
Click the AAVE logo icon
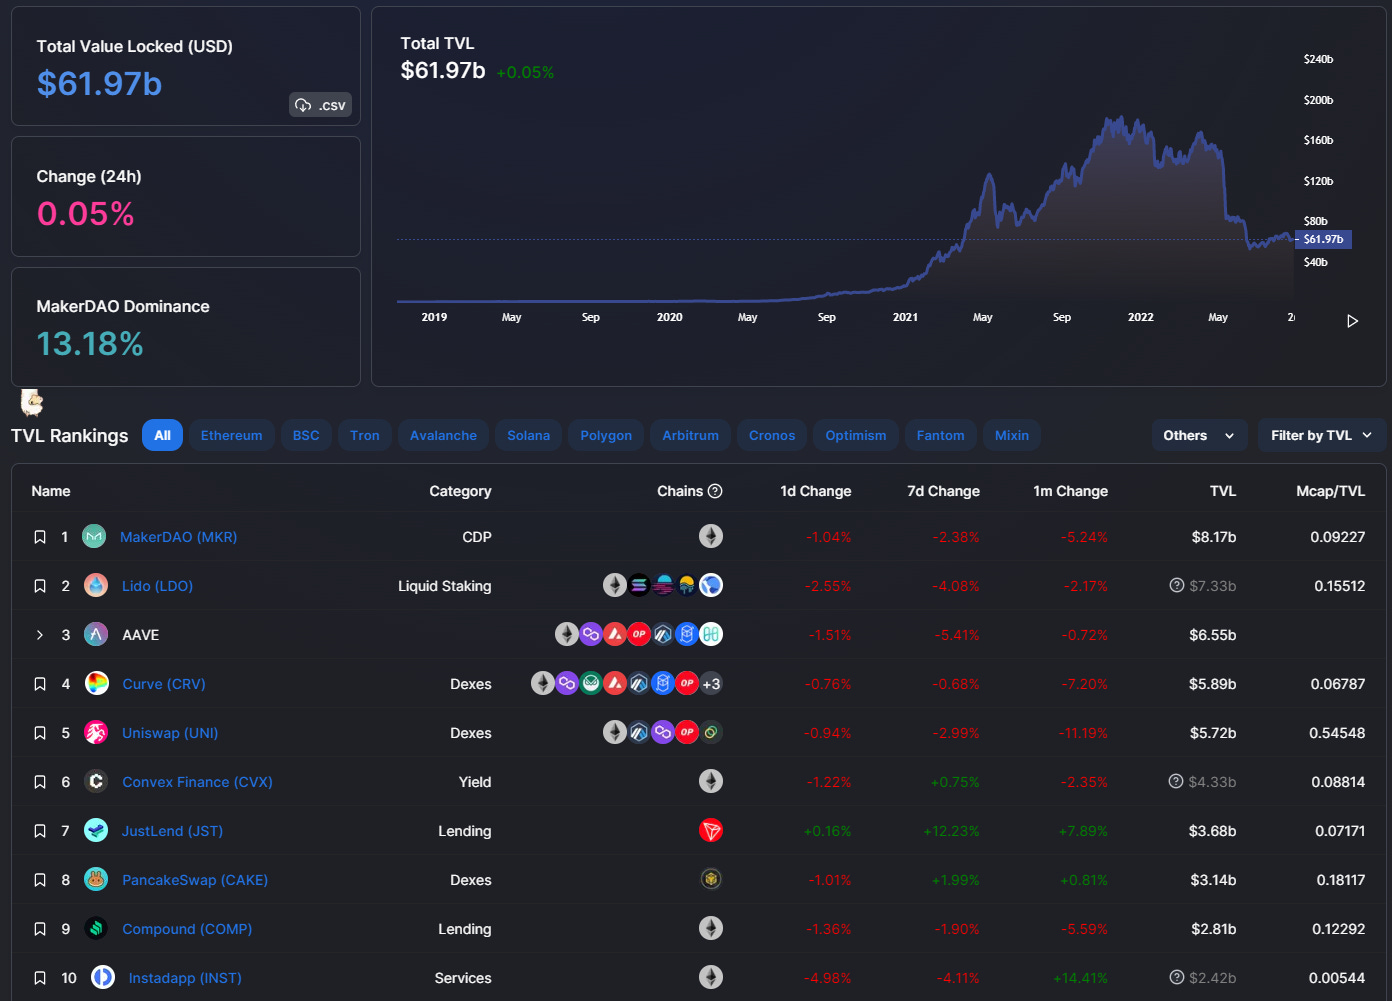[96, 634]
